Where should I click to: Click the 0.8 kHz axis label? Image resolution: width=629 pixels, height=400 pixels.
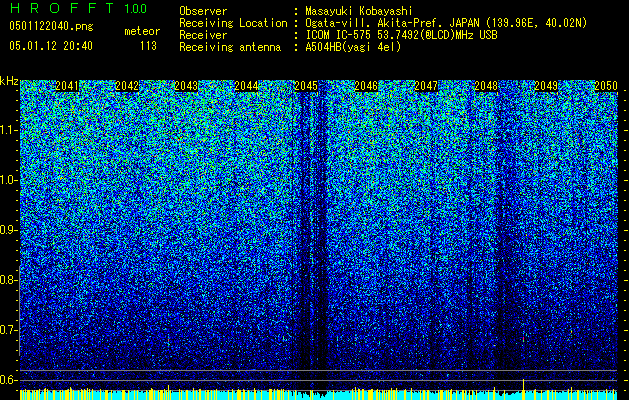[9, 280]
